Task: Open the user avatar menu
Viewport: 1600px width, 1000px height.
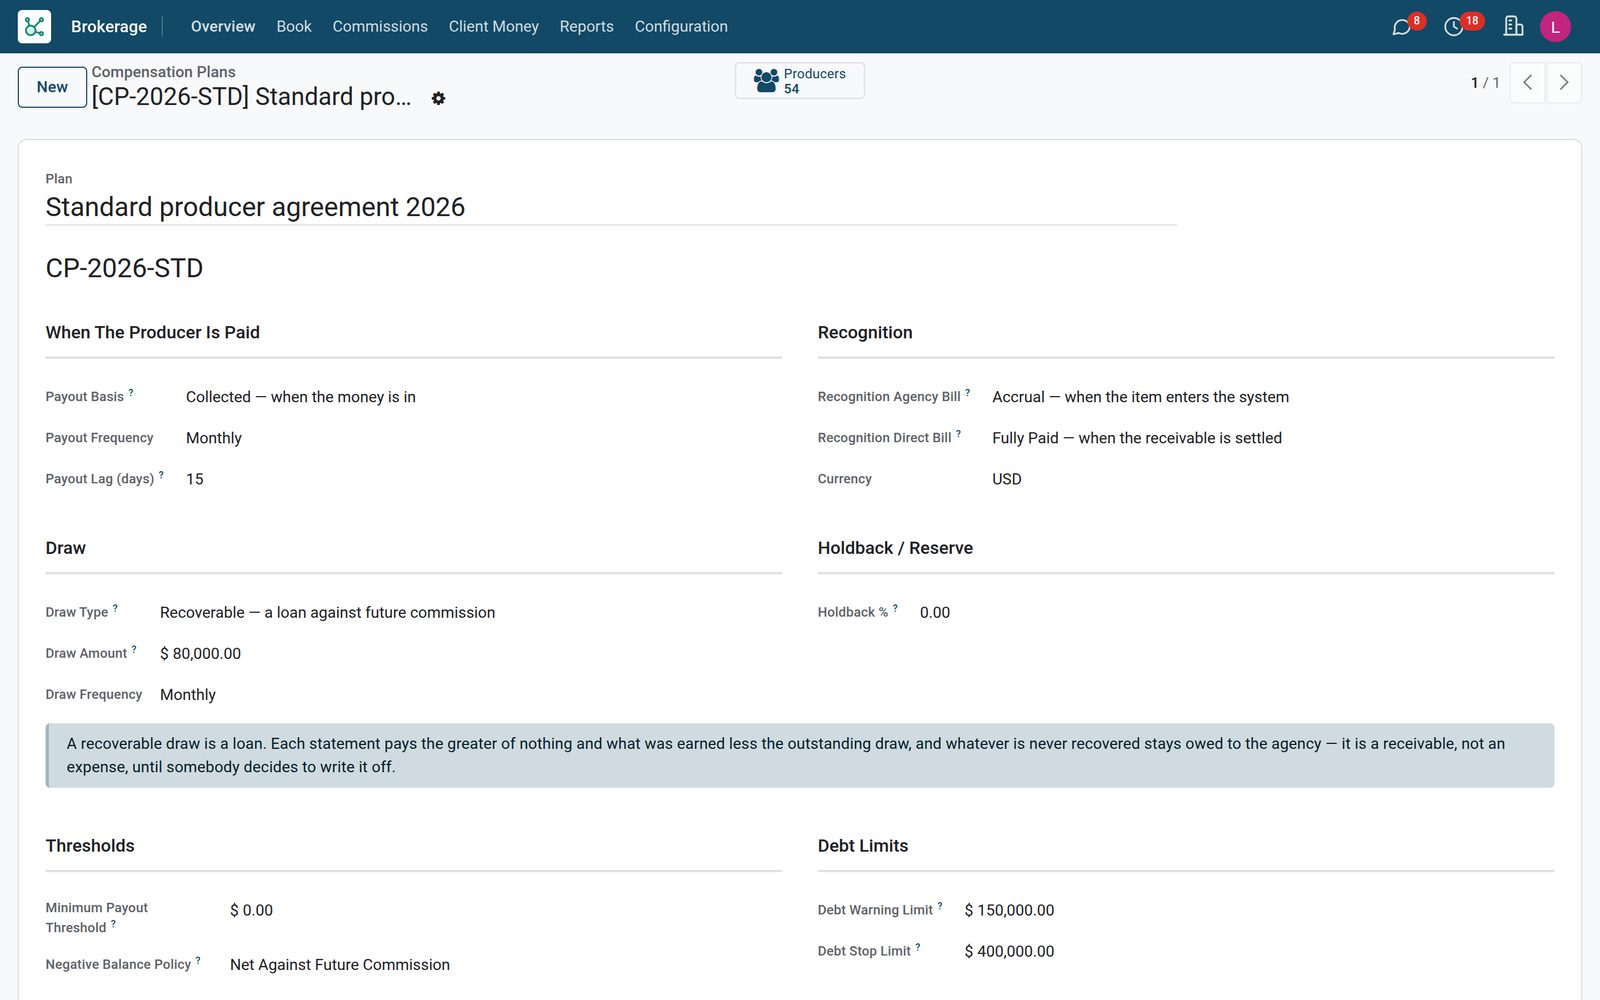Action: coord(1555,27)
